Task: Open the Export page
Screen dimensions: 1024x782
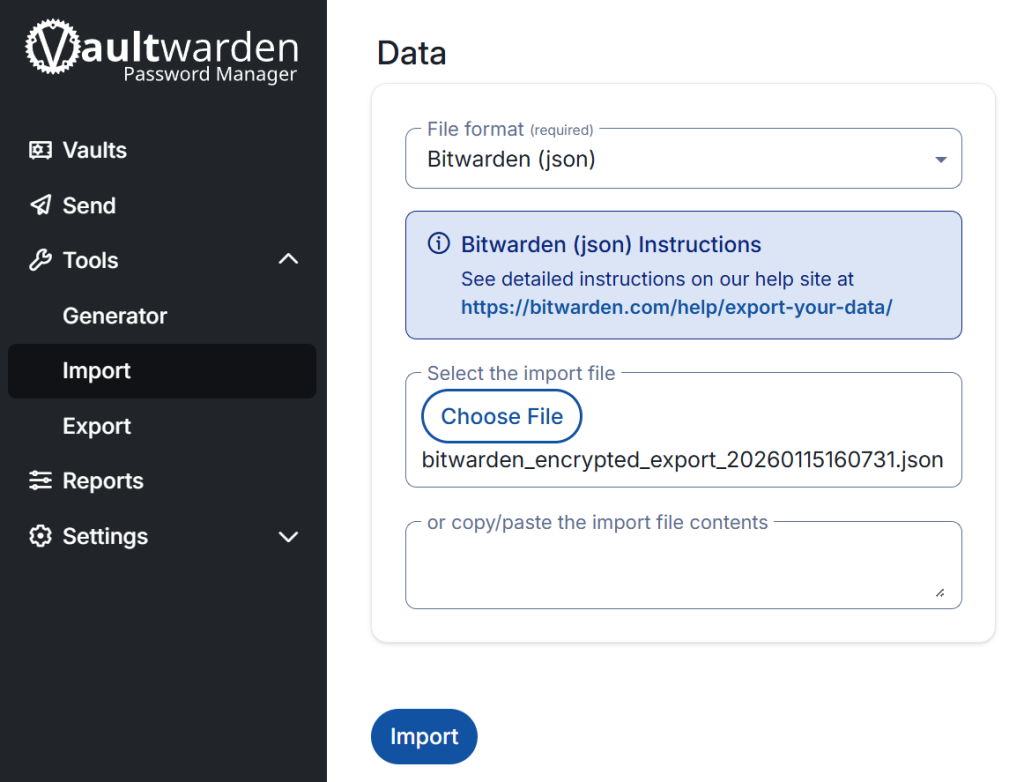Action: pos(96,426)
